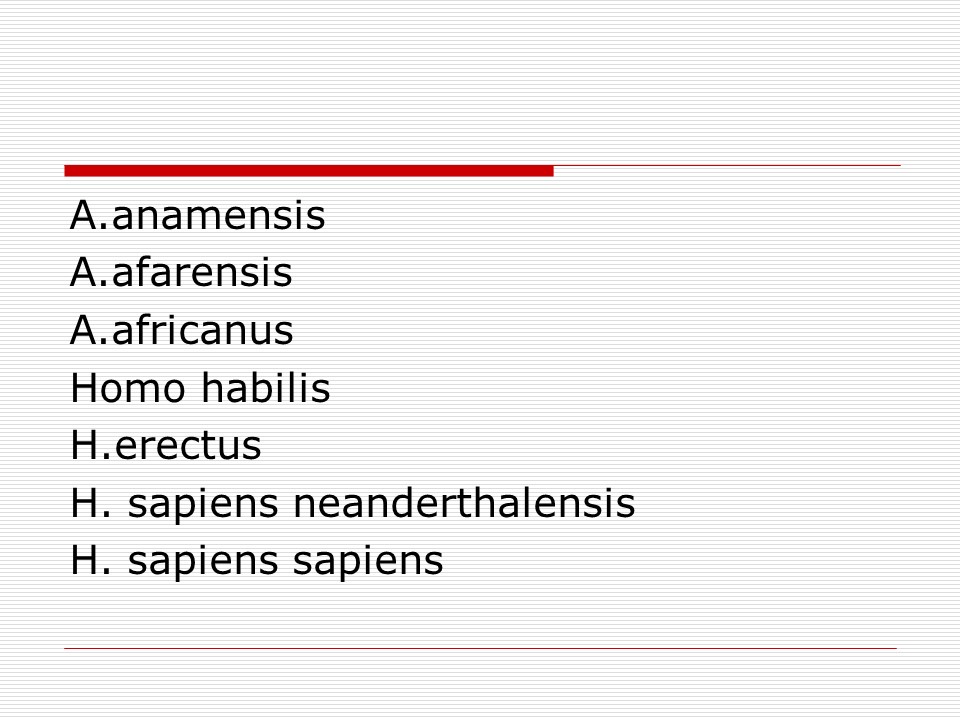This screenshot has width=960, height=720.
Task: Click the A.afarensis text line
Action: (x=181, y=273)
